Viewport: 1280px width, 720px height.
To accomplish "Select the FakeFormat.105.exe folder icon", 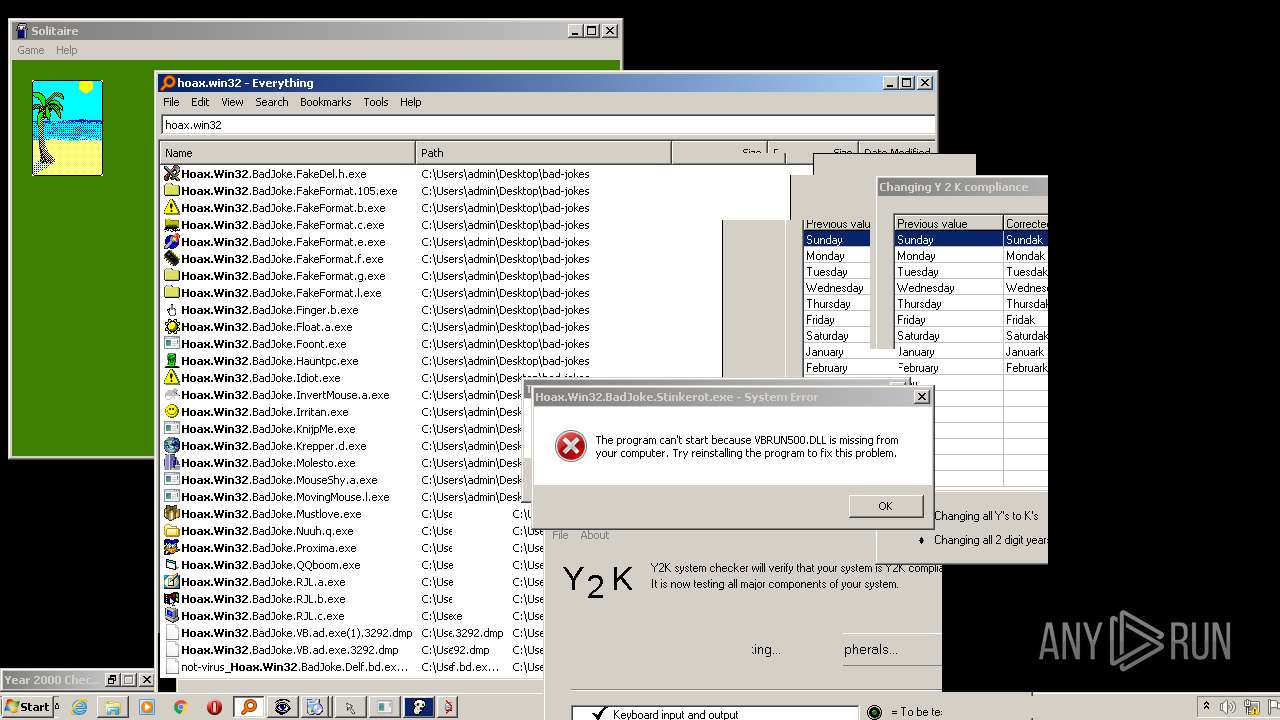I will [x=172, y=191].
